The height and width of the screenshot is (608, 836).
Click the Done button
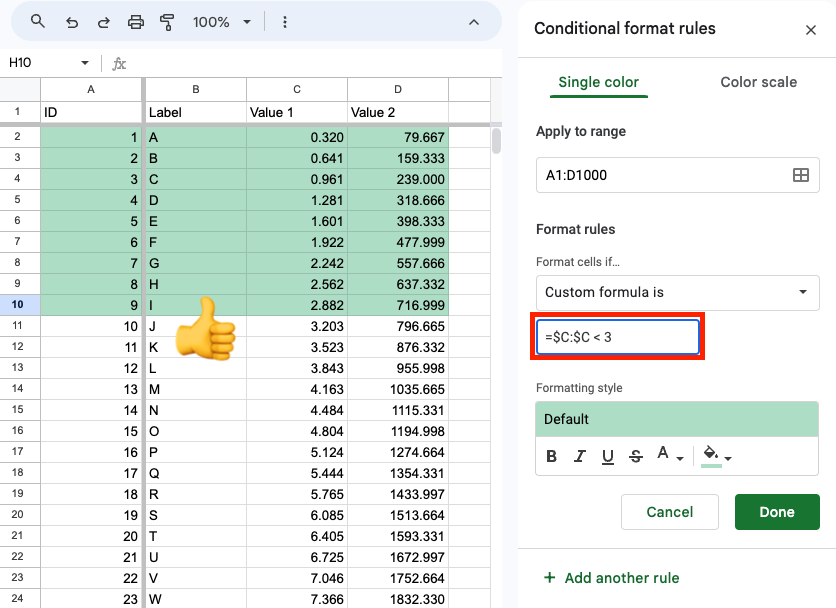(x=777, y=511)
